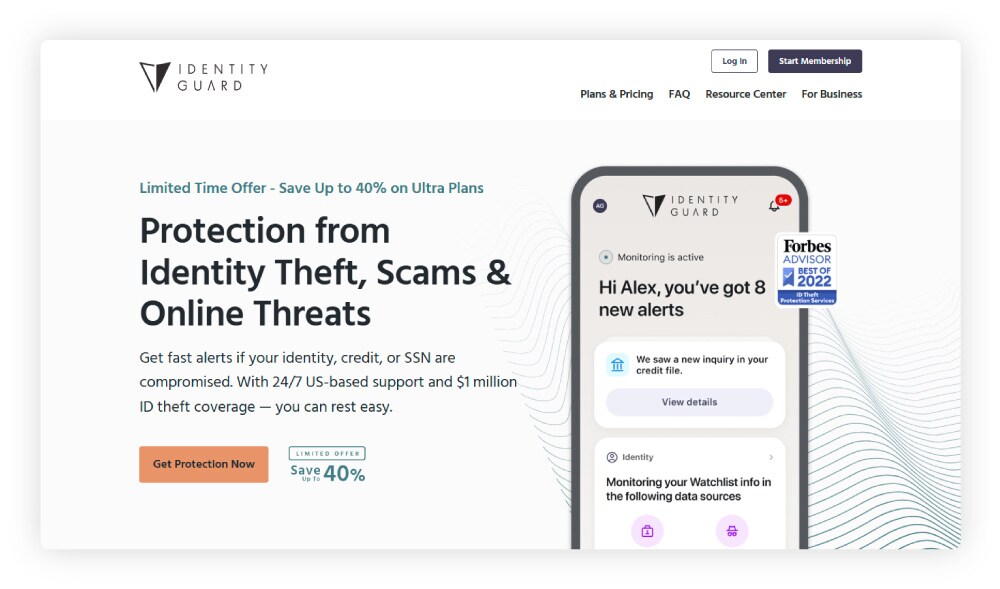Click Get Protection Now
Image resolution: width=1000 pixels, height=589 pixels.
coord(203,464)
